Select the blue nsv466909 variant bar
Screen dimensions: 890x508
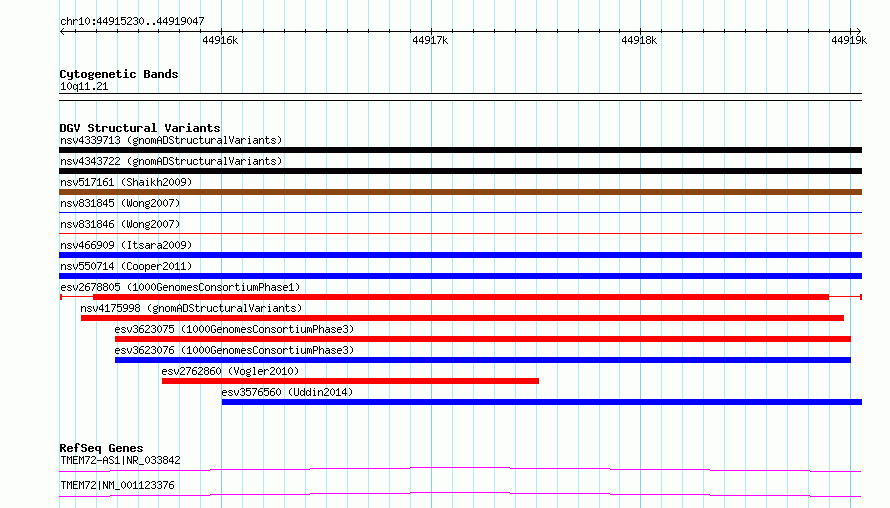coord(460,255)
